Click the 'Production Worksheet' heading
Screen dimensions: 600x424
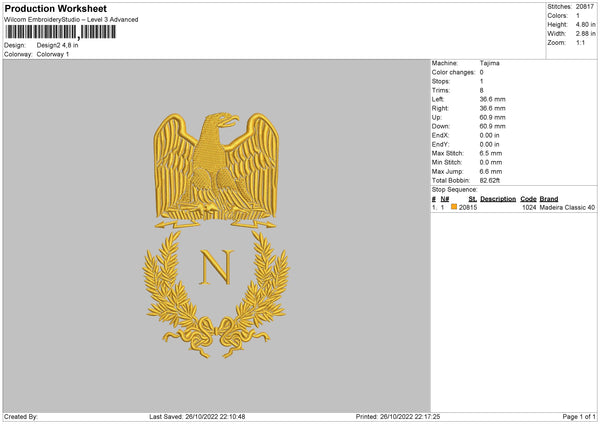[55, 8]
